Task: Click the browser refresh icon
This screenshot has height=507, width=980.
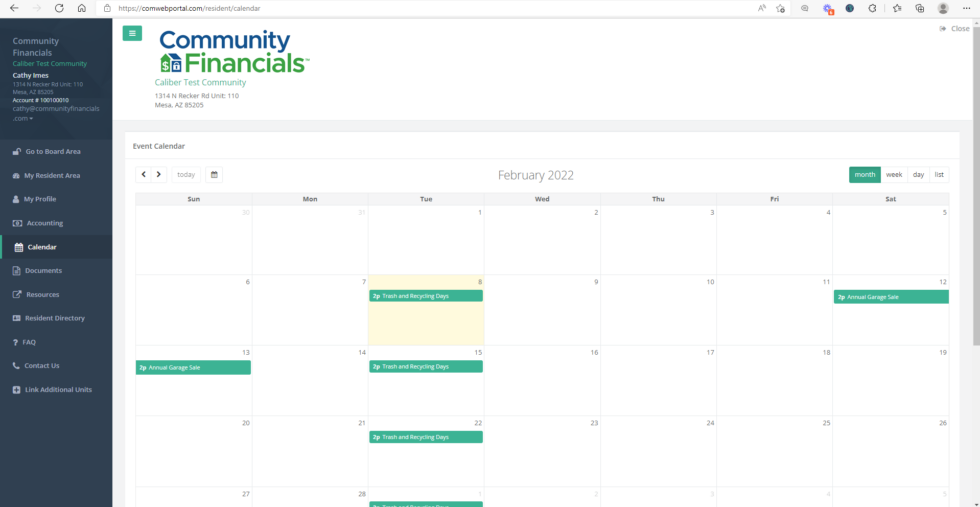Action: 59,8
